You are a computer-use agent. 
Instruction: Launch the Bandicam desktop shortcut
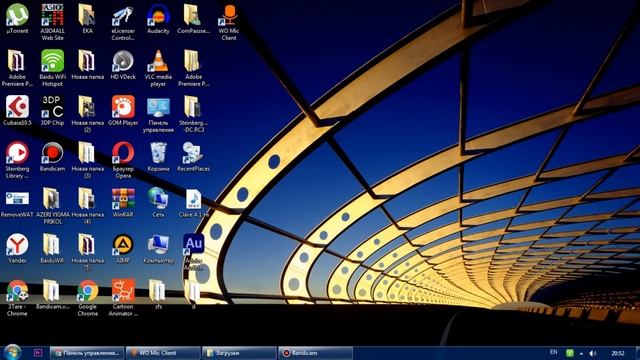point(52,156)
